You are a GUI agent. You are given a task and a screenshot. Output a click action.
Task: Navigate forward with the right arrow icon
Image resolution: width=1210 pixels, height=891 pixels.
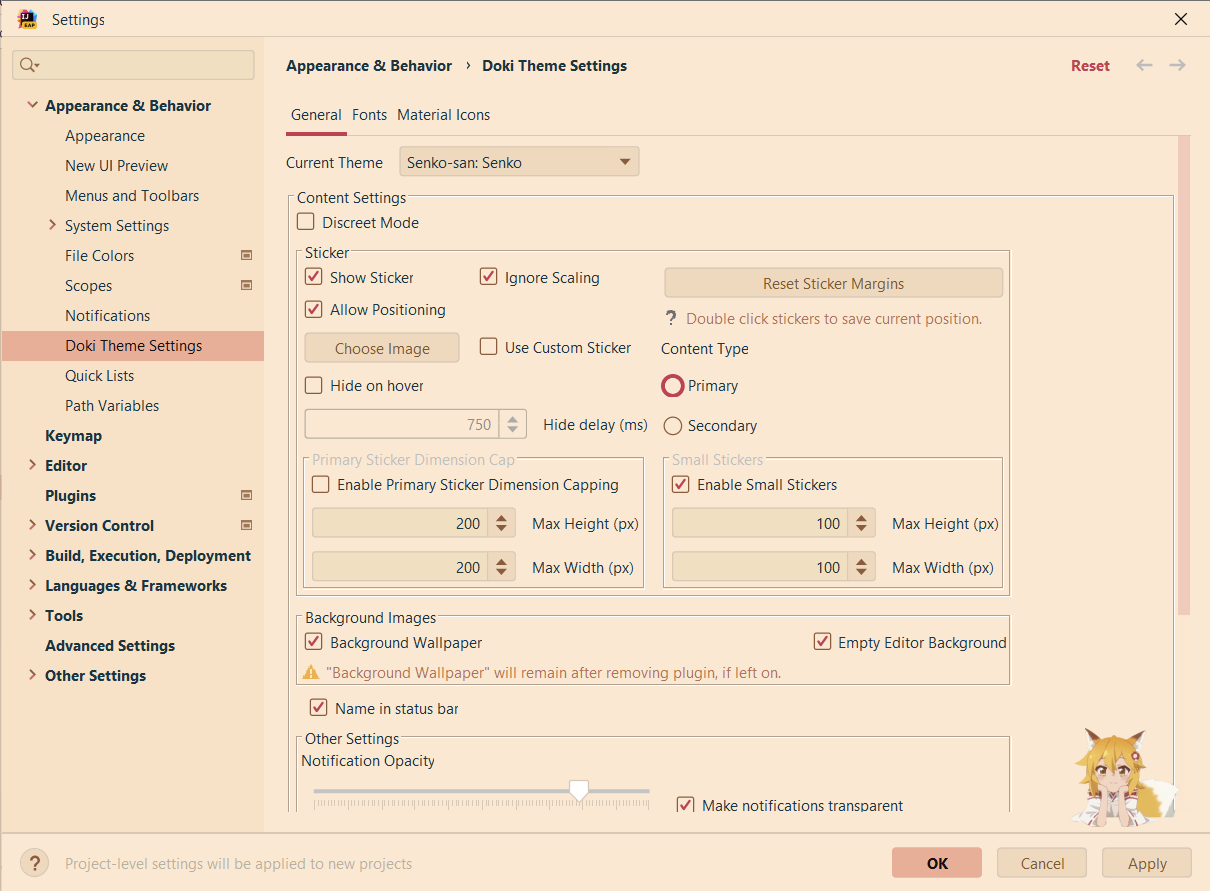point(1177,64)
